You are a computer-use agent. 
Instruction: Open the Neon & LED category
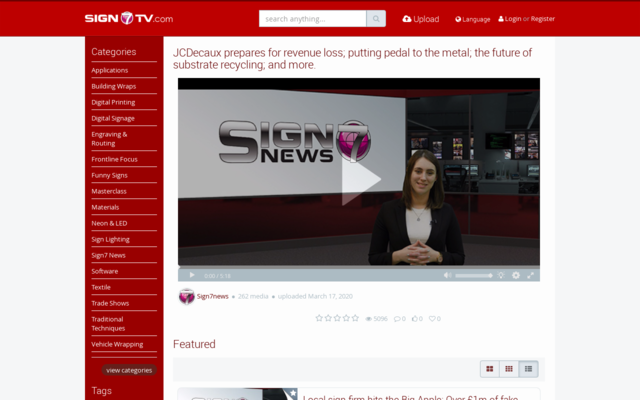(109, 223)
